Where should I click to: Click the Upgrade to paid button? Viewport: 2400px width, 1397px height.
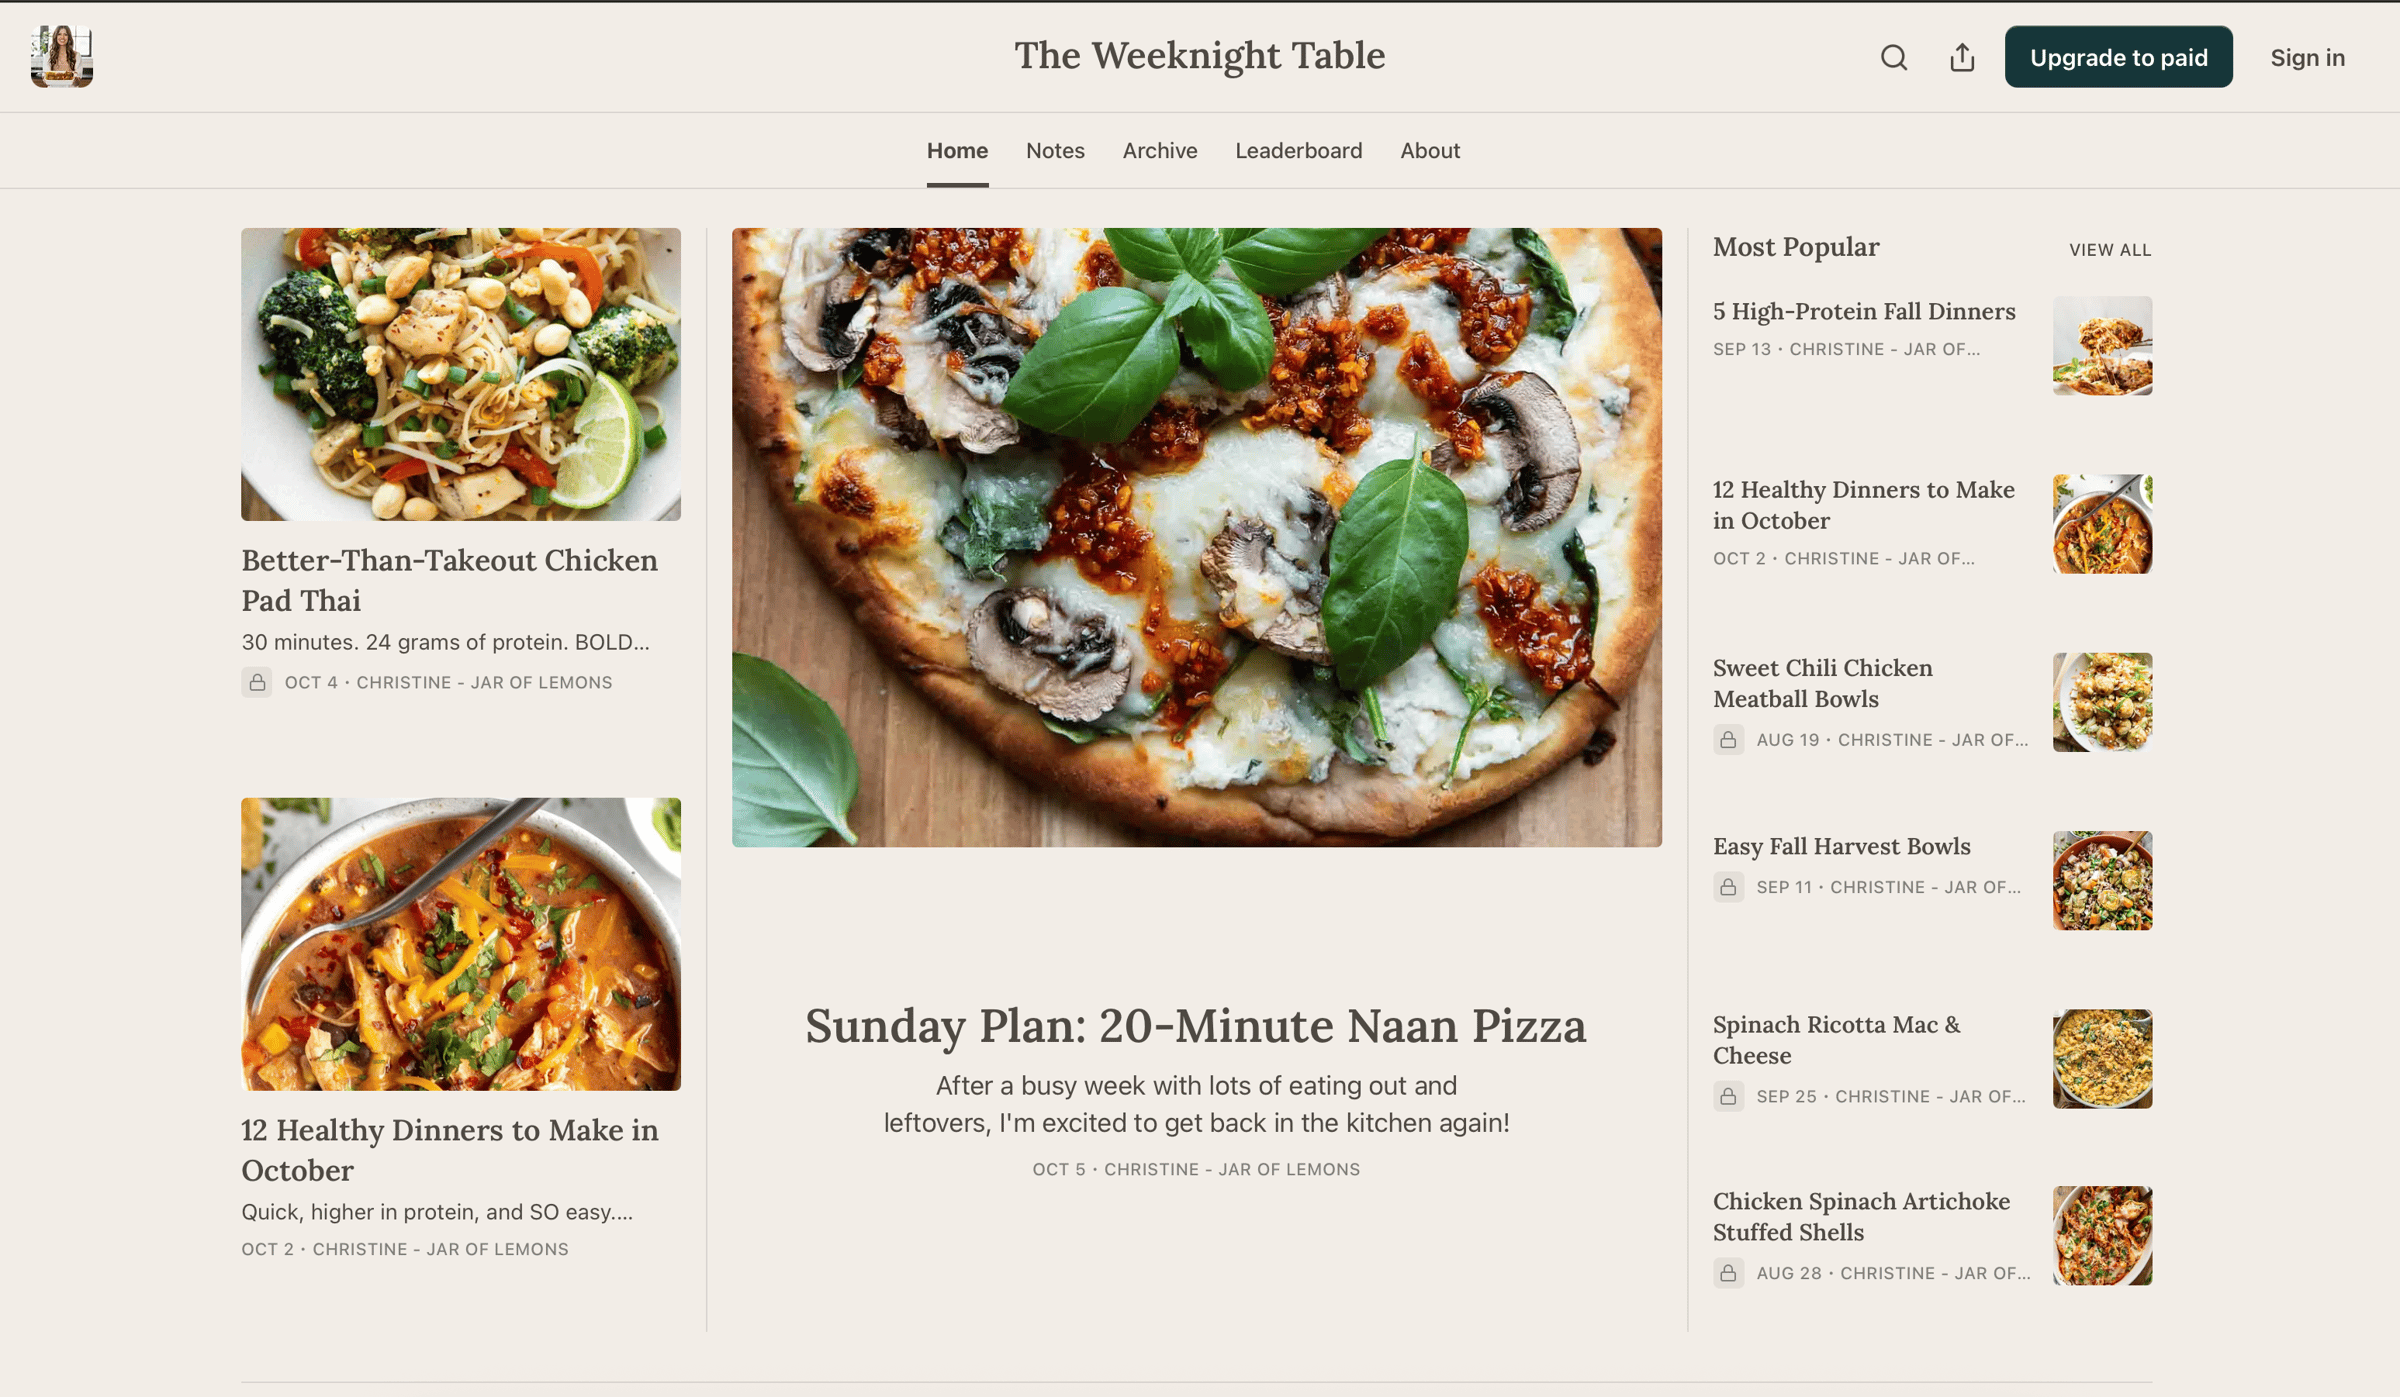pyautogui.click(x=2118, y=57)
